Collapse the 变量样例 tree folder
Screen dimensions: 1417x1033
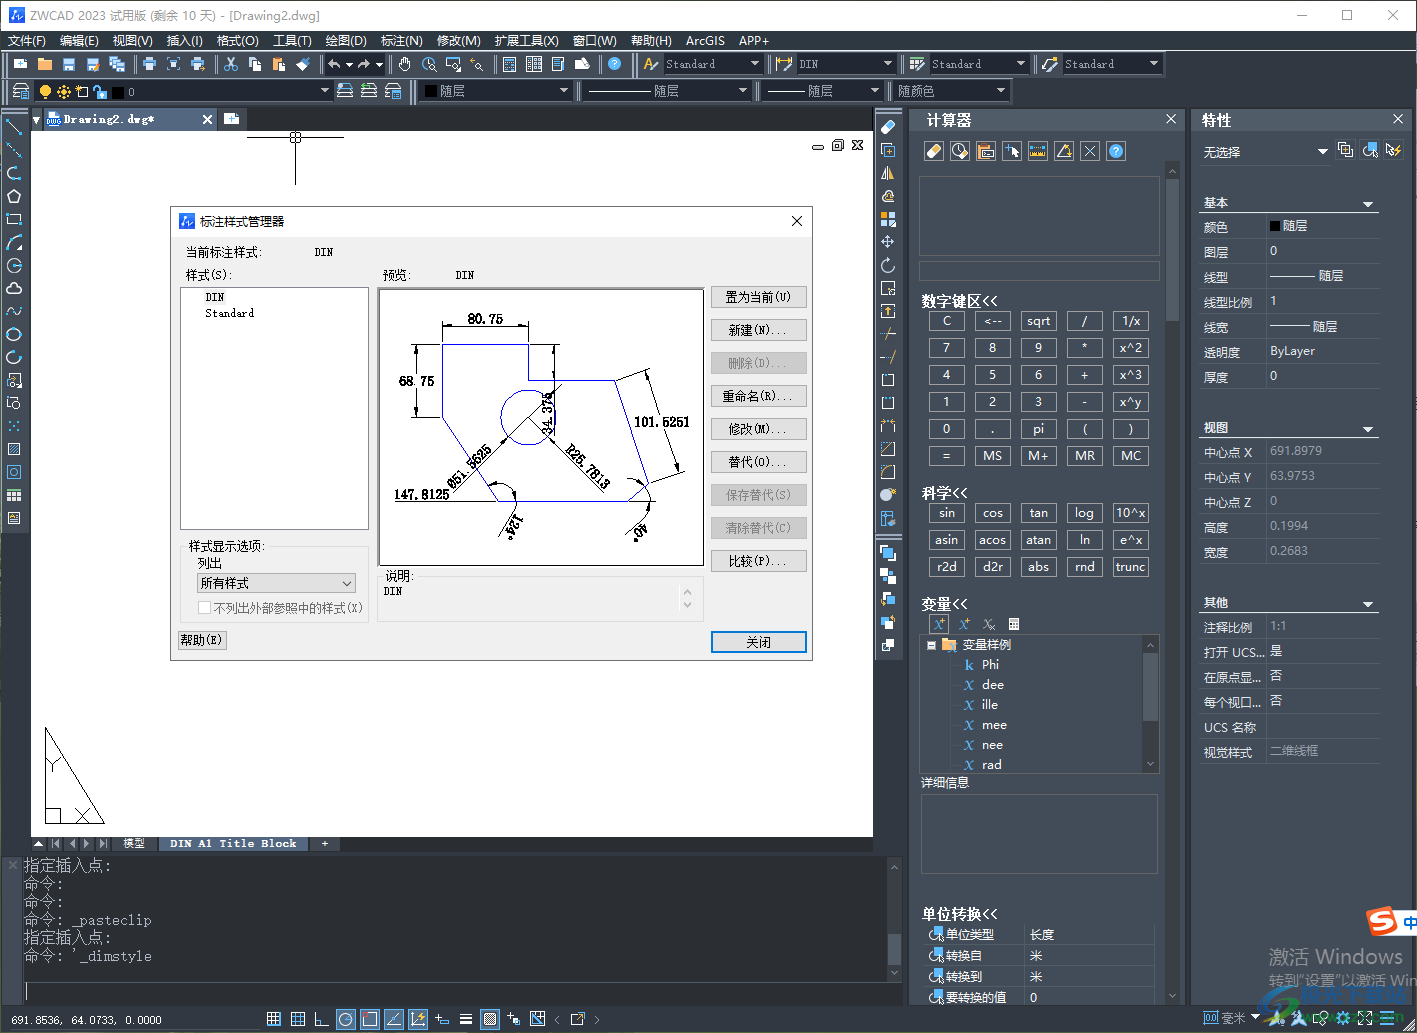click(931, 645)
